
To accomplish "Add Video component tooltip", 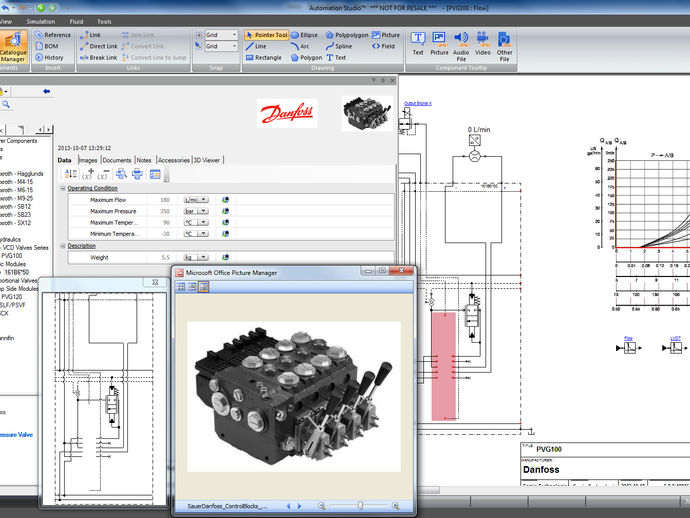I will [x=482, y=44].
